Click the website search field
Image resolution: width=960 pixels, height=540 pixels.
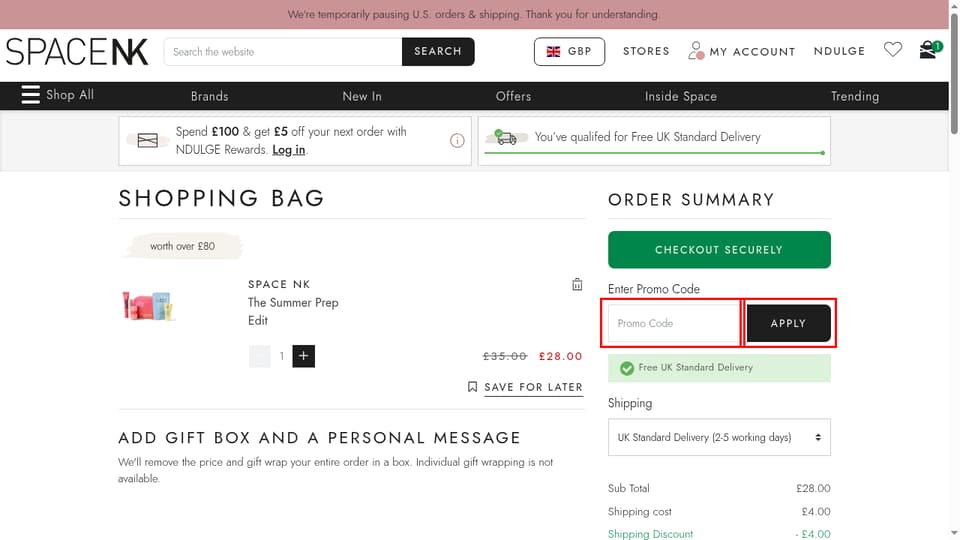pyautogui.click(x=283, y=51)
